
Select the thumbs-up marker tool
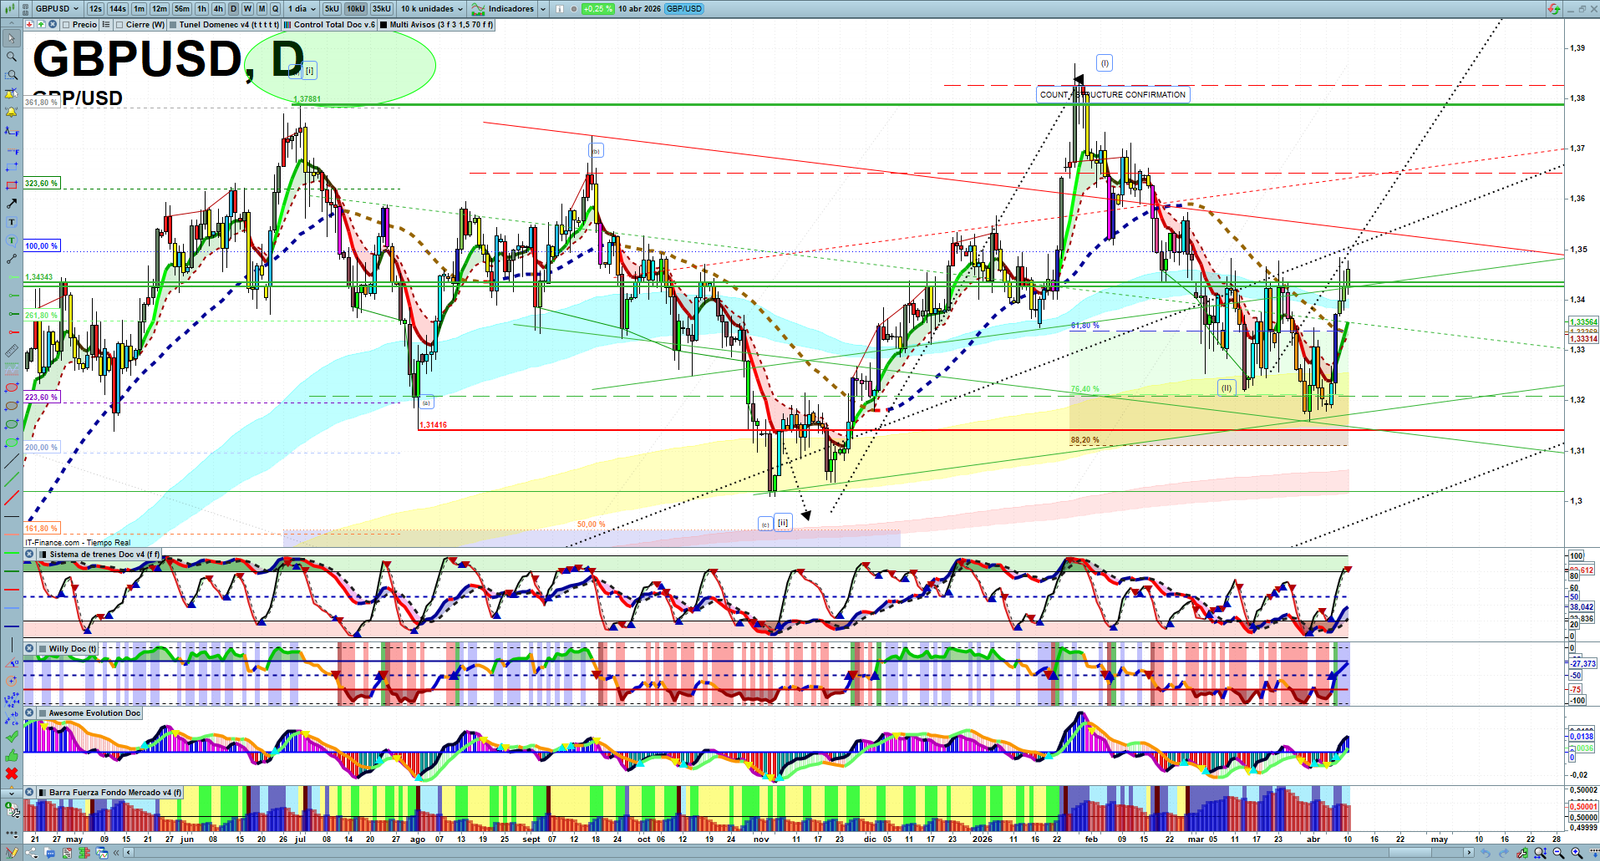pyautogui.click(x=11, y=755)
